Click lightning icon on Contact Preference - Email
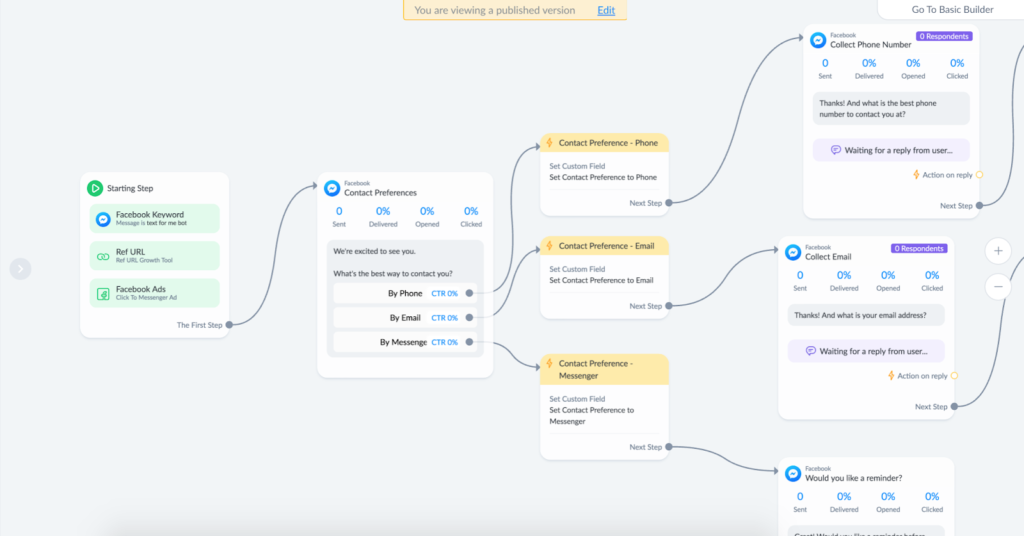Image resolution: width=1024 pixels, height=536 pixels. [548, 246]
